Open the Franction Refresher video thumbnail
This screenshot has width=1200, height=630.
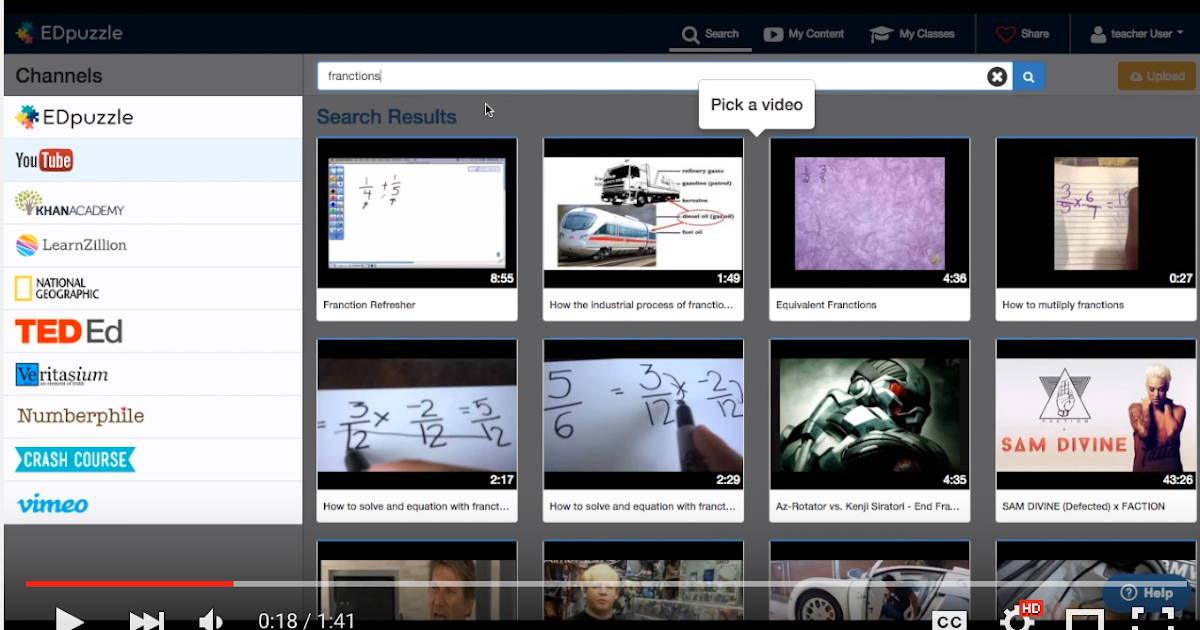[417, 213]
